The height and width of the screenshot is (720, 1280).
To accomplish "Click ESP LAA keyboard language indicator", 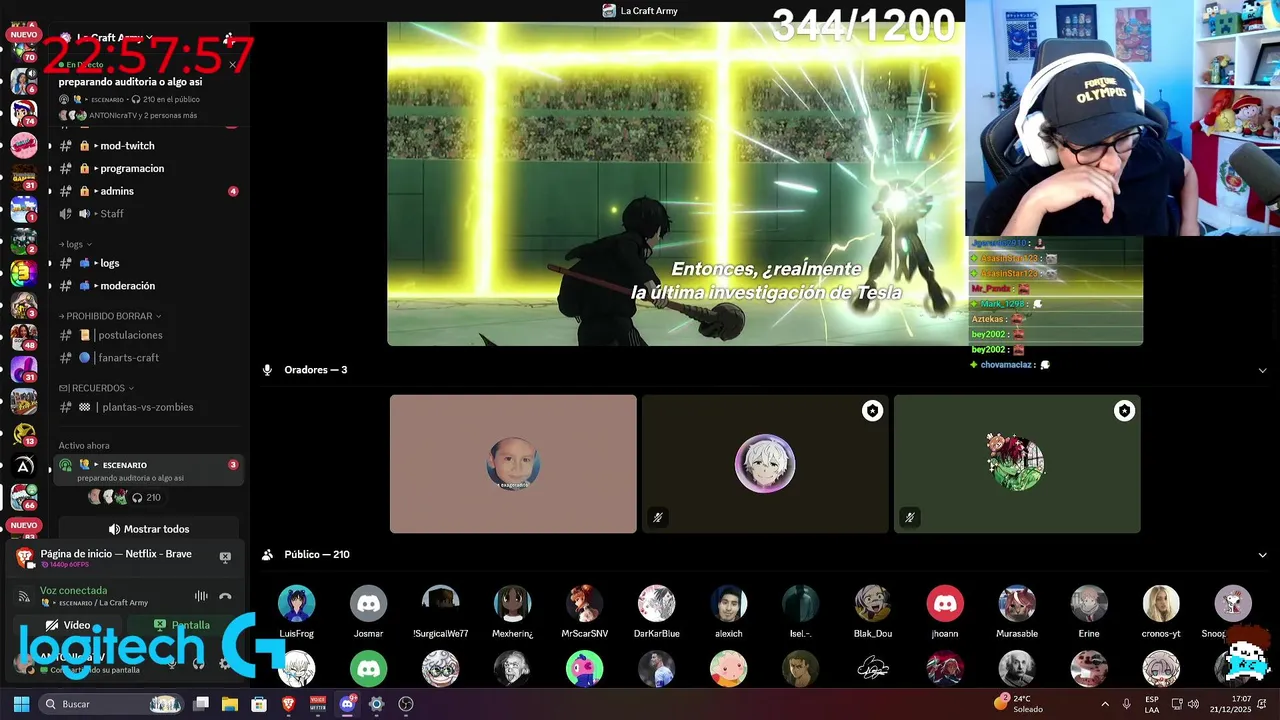I will point(1152,704).
